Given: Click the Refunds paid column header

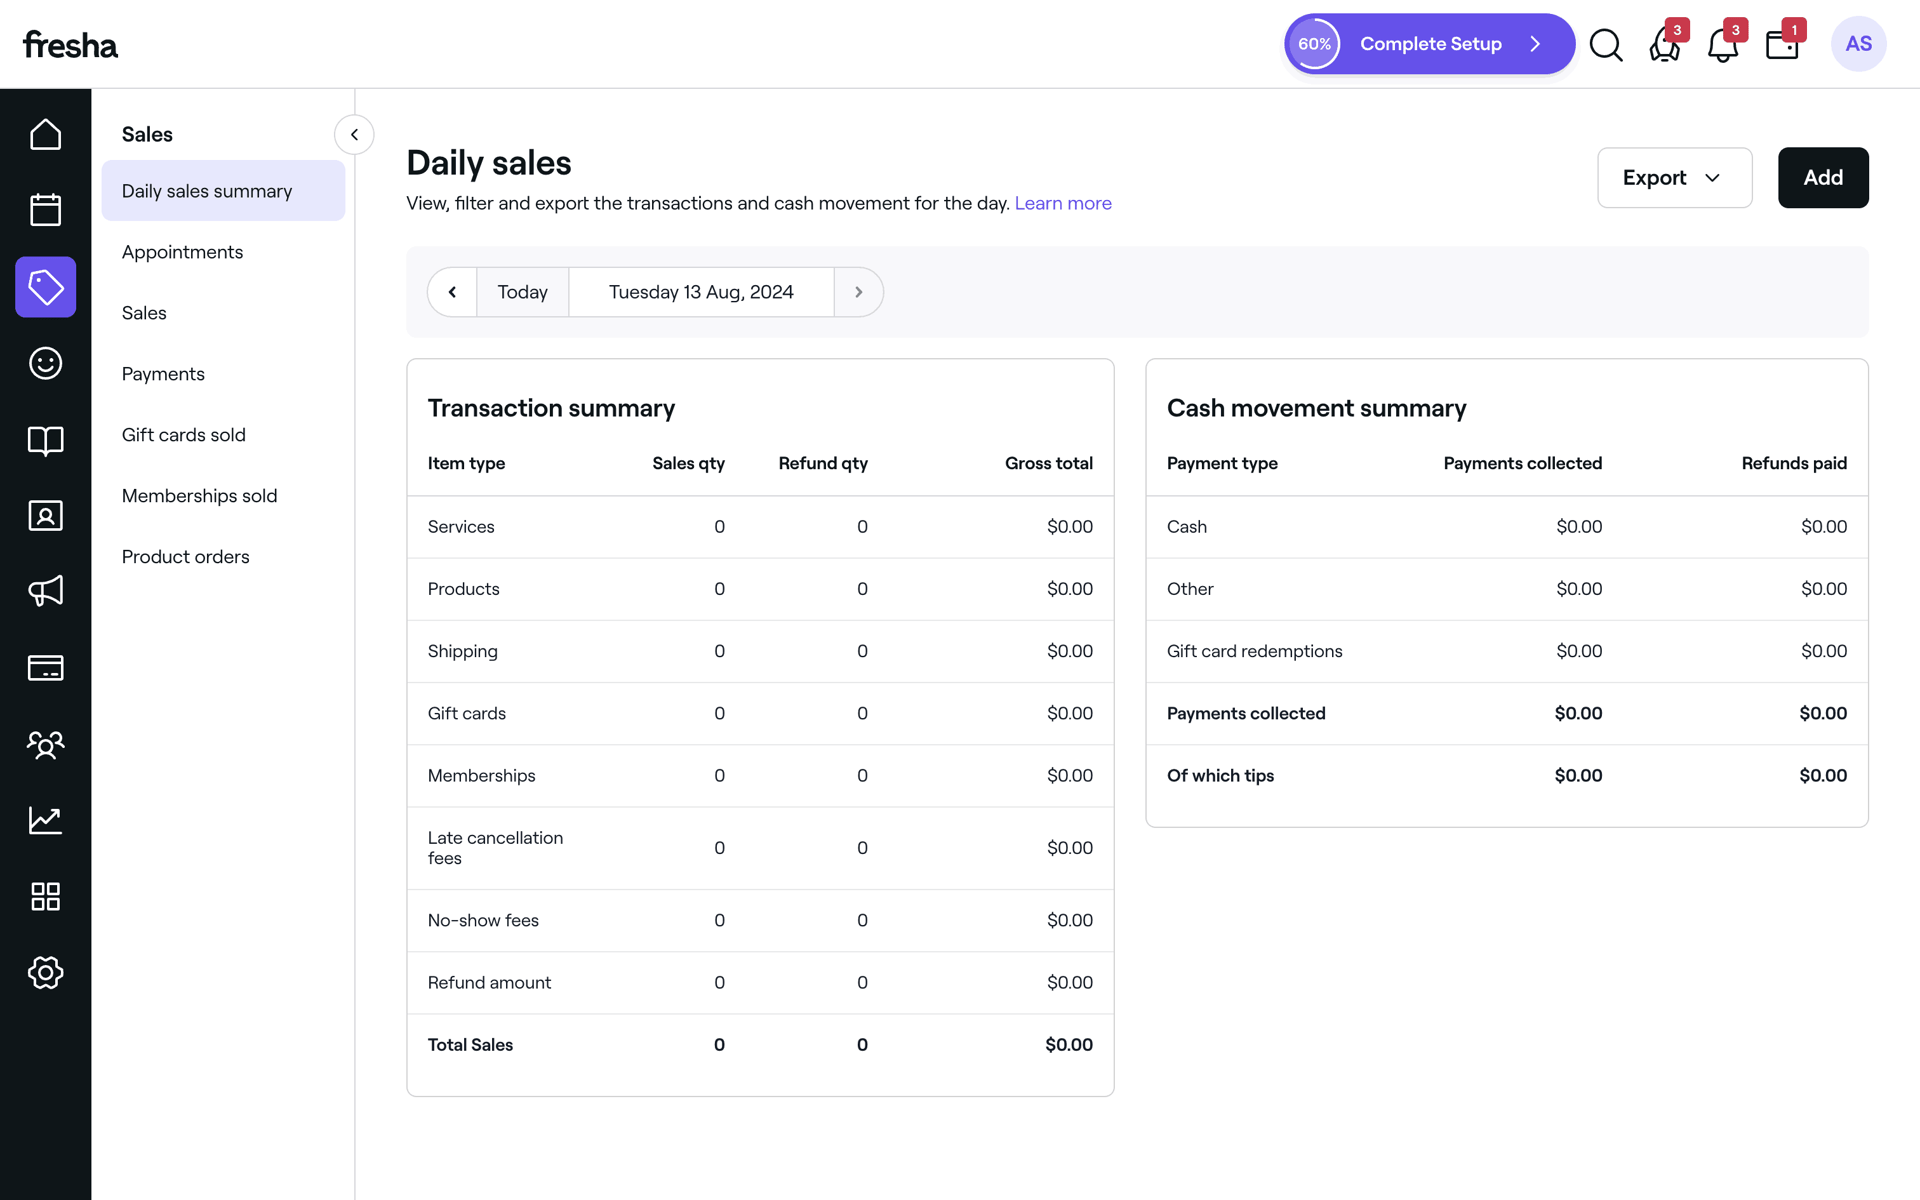Looking at the screenshot, I should coord(1794,463).
